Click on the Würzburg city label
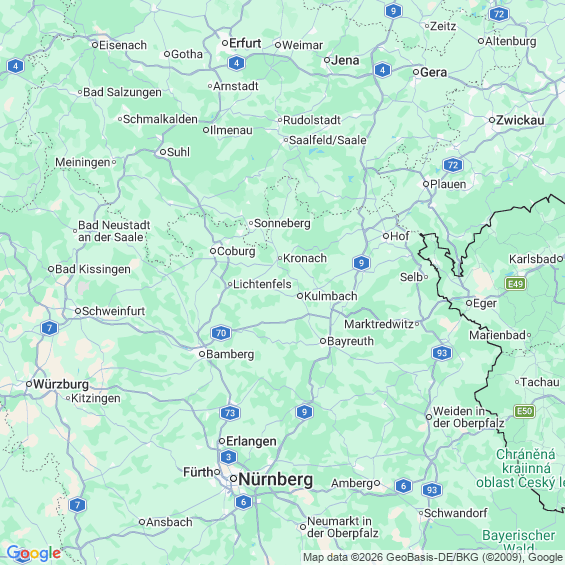Screen dimensions: 565x565 click(61, 384)
